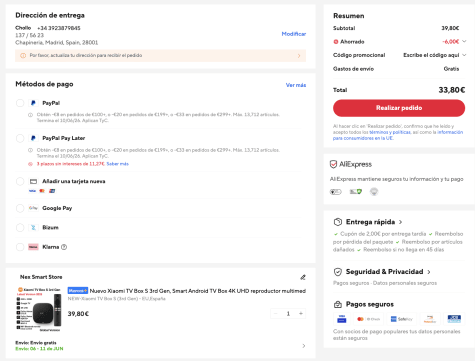This screenshot has width=475, height=361.
Task: Click the Seguridad & Privacidad shield icon
Action: [x=338, y=272]
